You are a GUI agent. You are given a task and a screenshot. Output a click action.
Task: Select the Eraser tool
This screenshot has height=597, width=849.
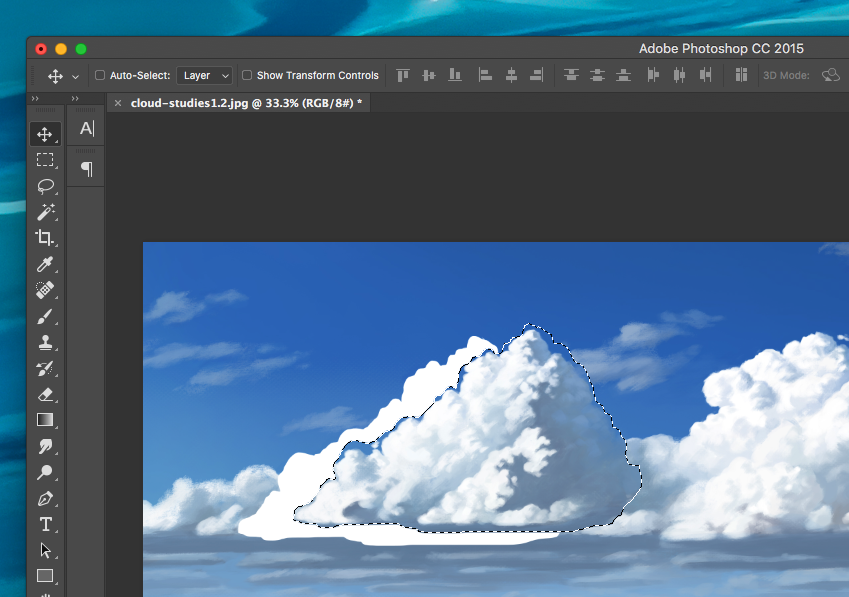point(45,394)
